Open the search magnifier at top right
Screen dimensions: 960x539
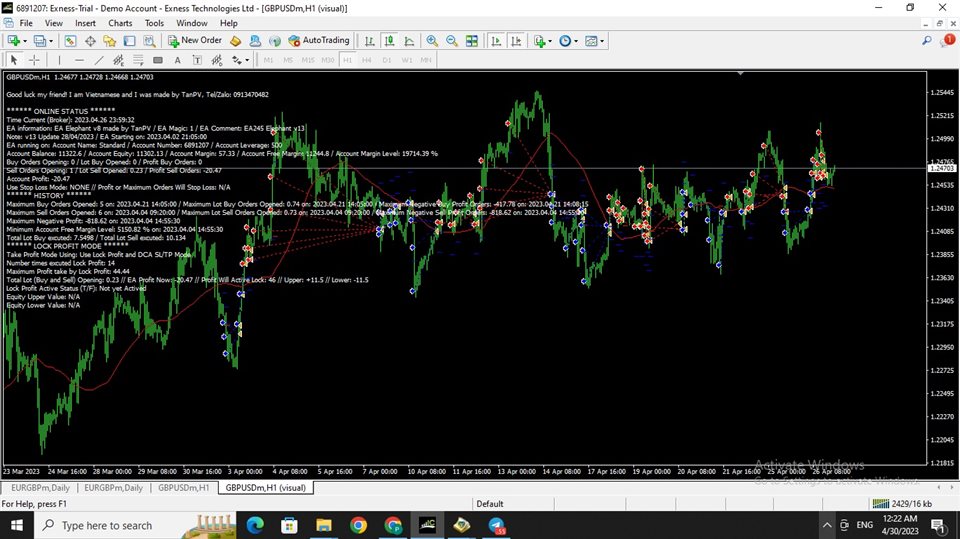point(927,40)
